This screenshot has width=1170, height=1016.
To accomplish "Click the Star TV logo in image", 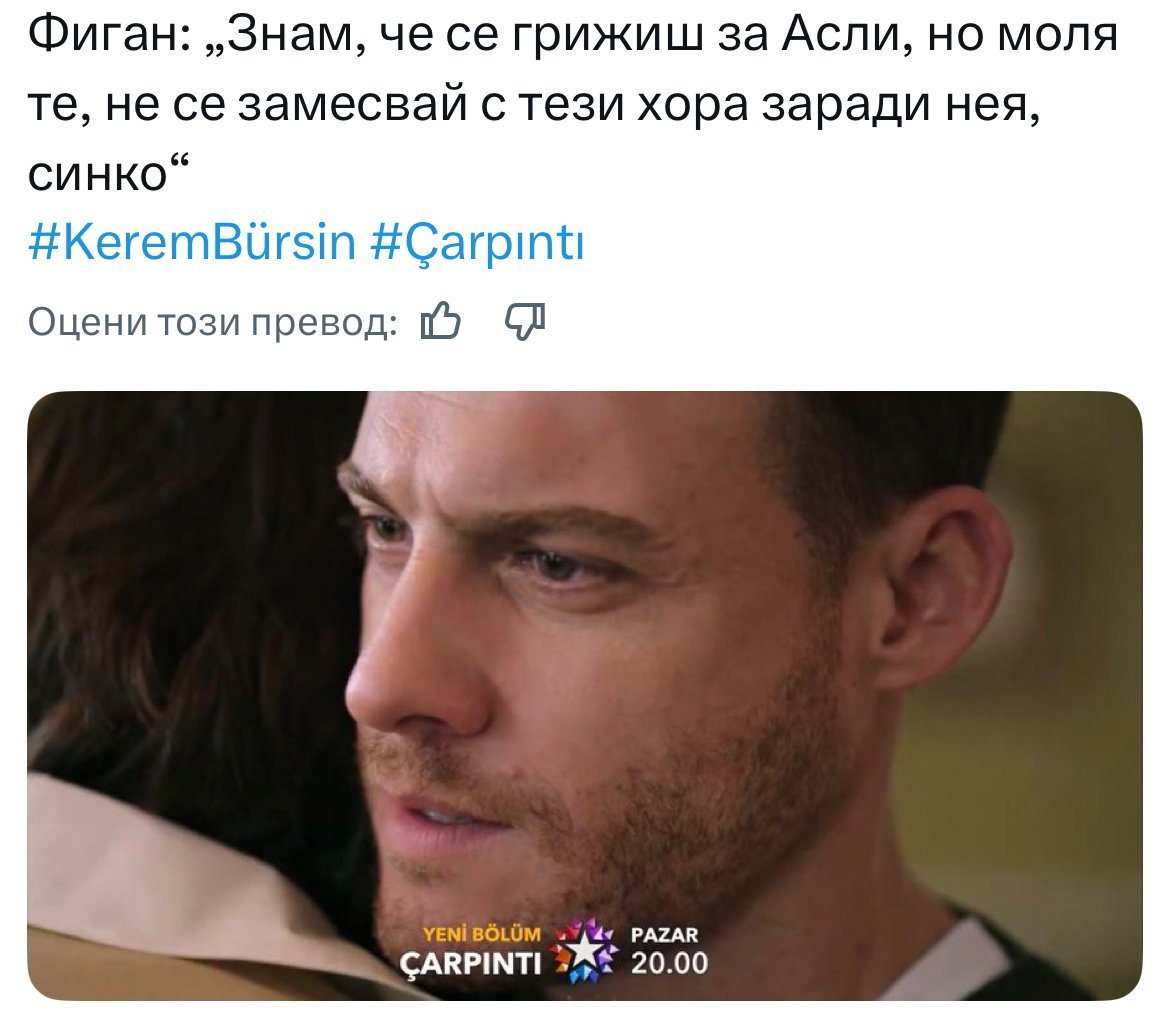I will point(585,951).
